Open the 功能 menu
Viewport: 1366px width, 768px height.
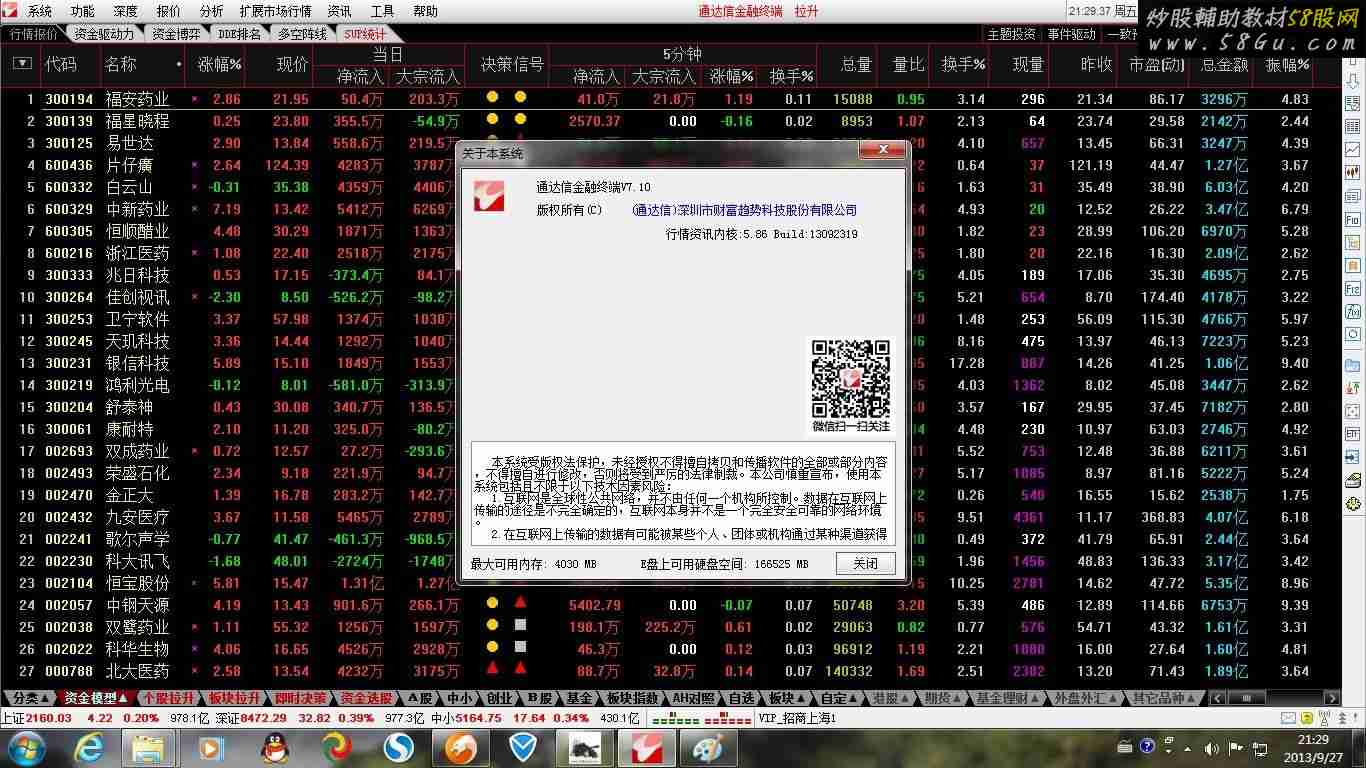pos(83,11)
